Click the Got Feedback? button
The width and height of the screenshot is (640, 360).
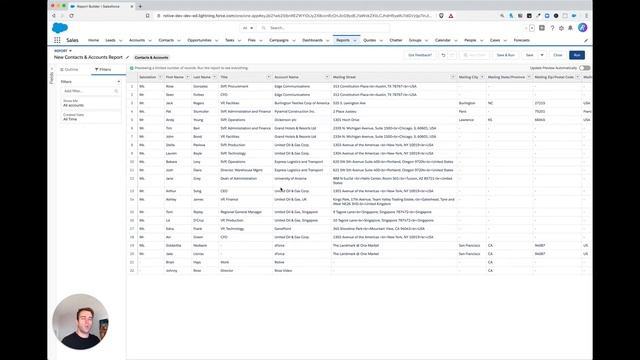[x=420, y=55]
